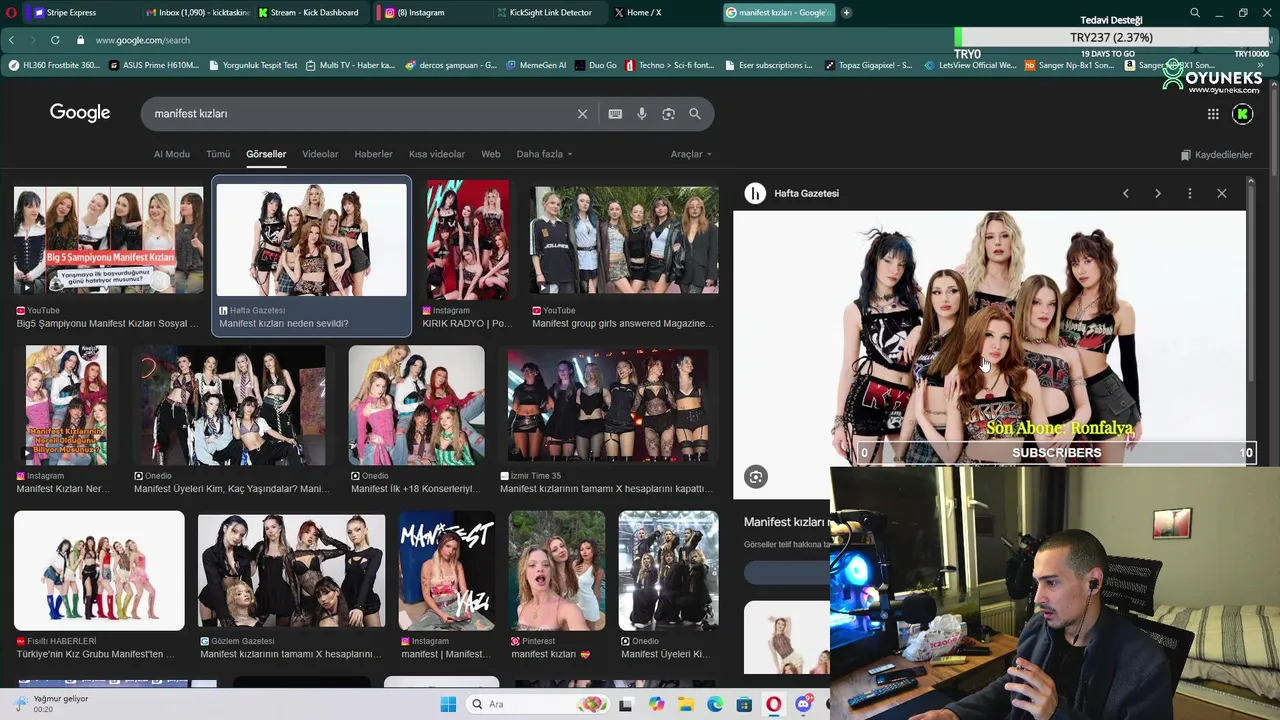Open Big5 Şampiyonu Manifest Kızları YouTube thumbnail
1280x720 pixels.
109,240
